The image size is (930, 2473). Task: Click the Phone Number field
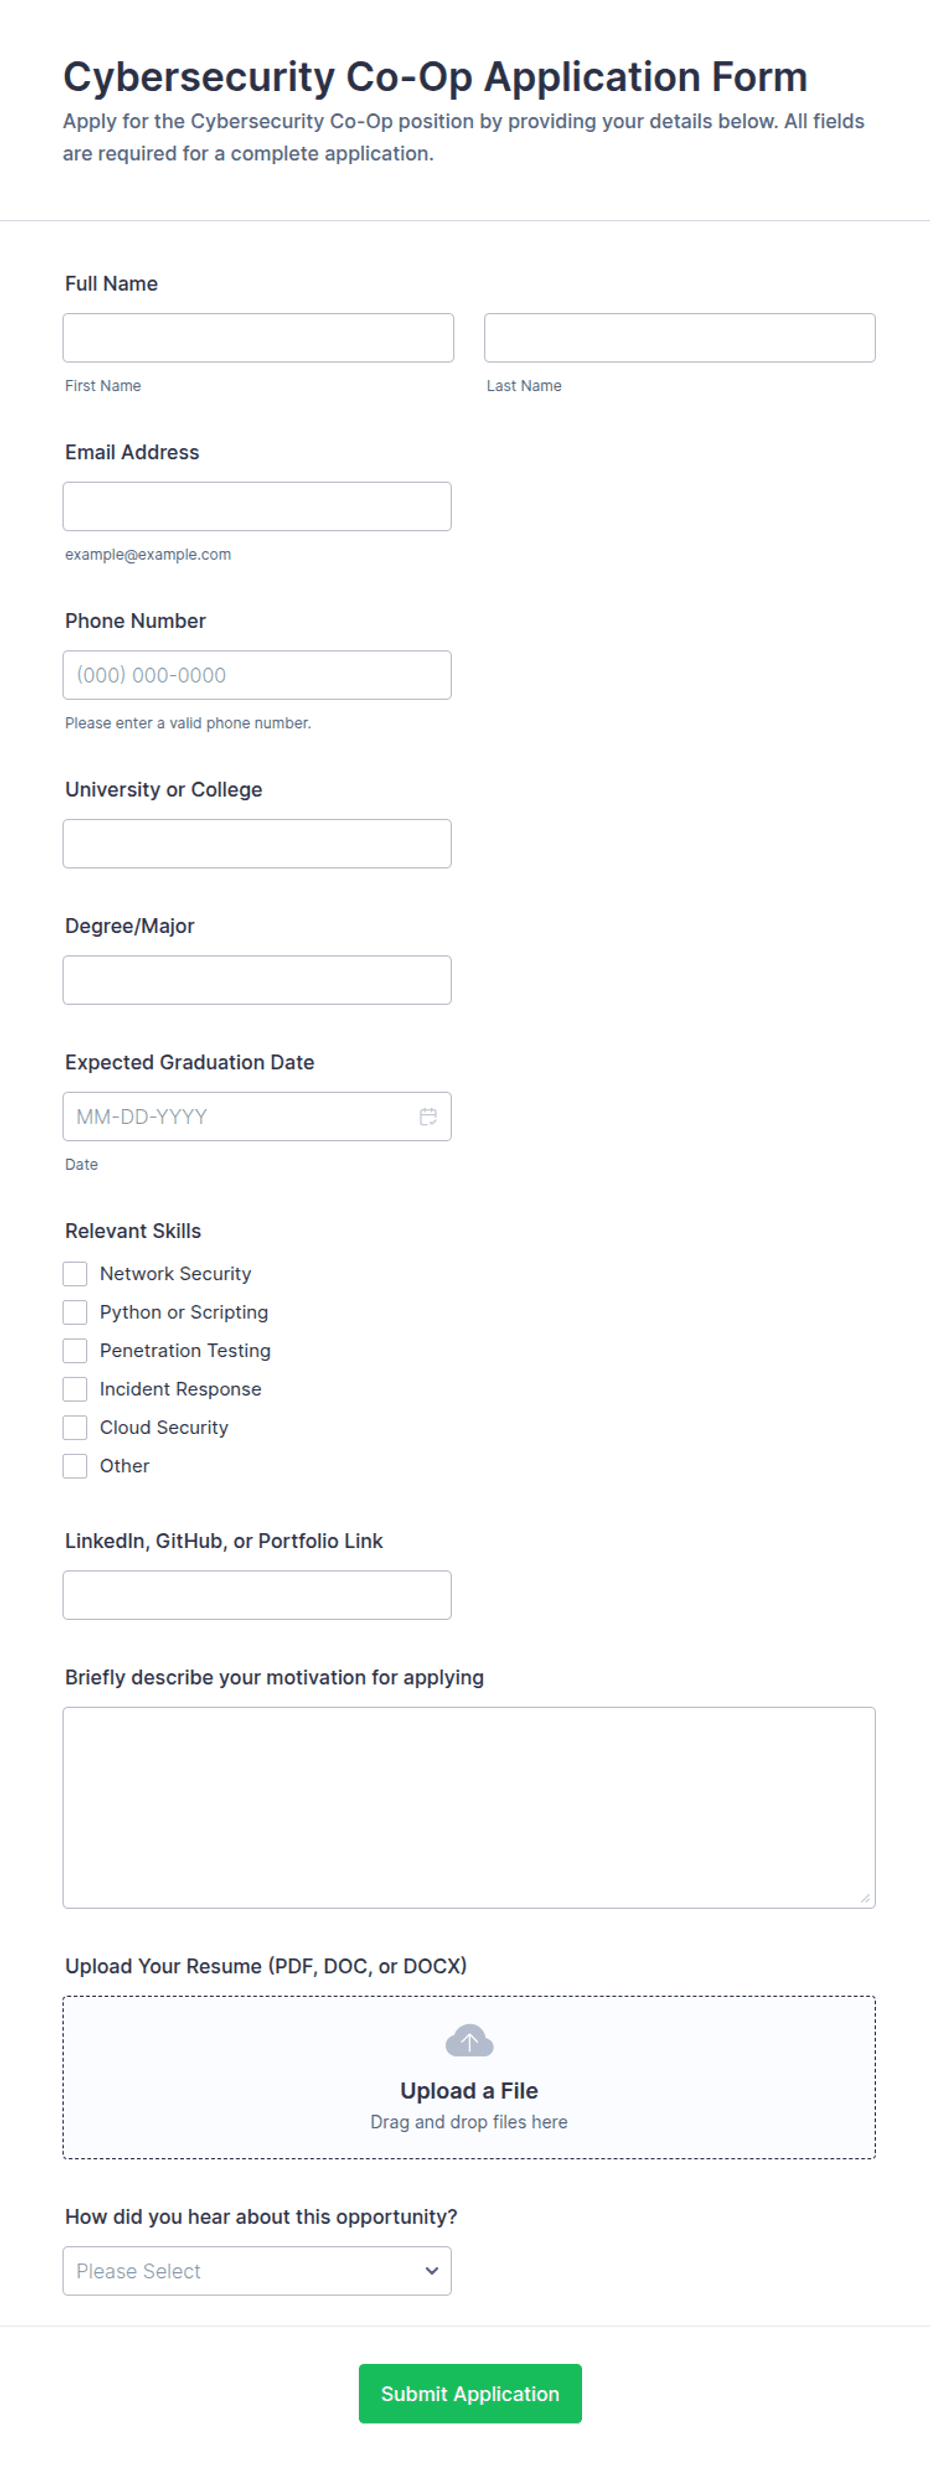[x=257, y=675]
